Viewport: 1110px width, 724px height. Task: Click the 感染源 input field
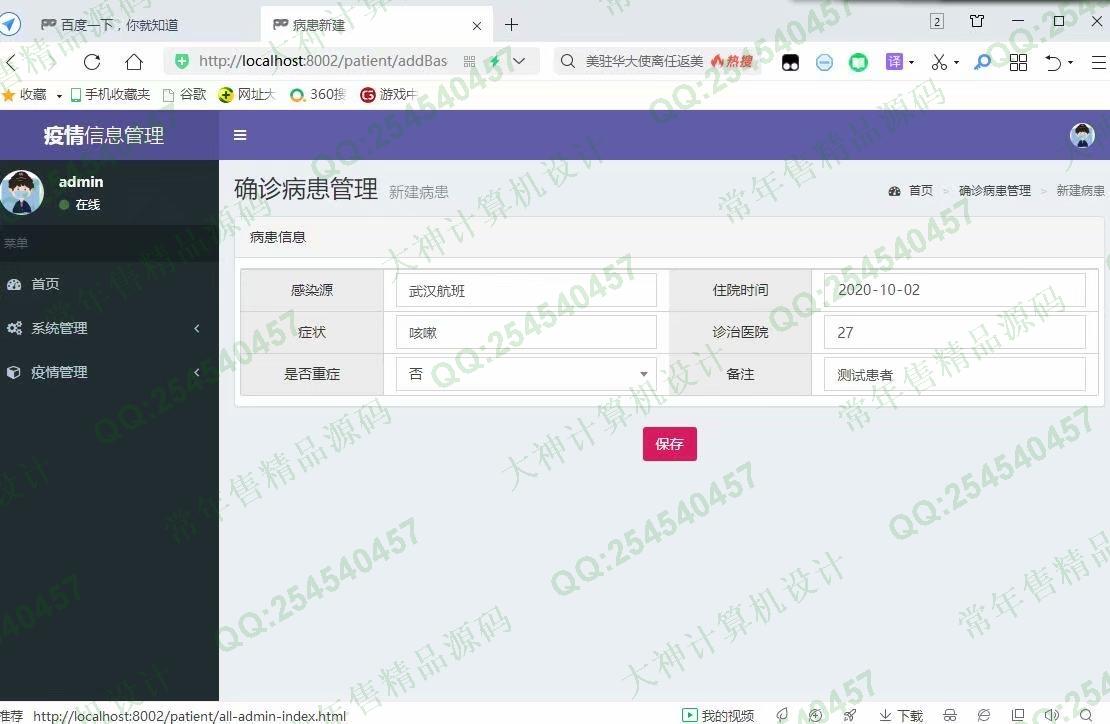click(526, 291)
